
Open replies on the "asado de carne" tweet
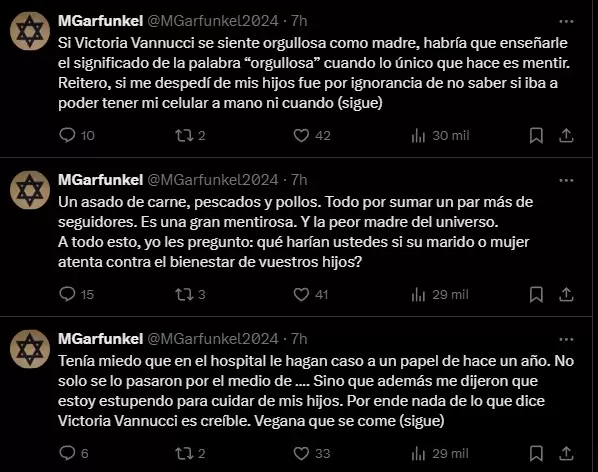click(x=76, y=294)
